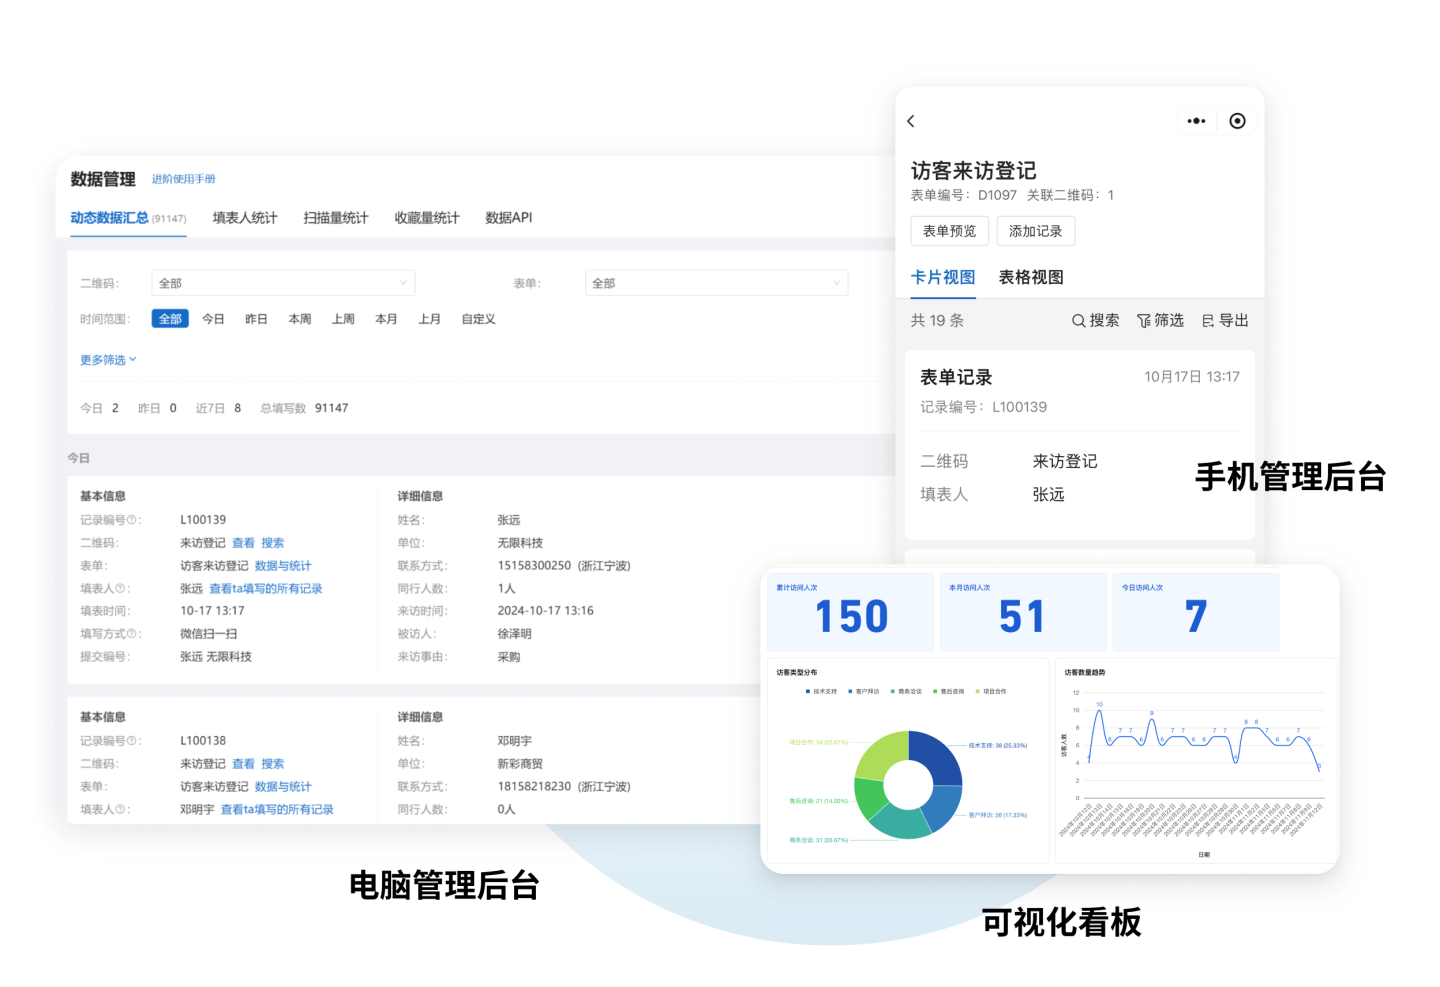Switch to the 表格视图 tab
Image resolution: width=1440 pixels, height=987 pixels.
(1032, 277)
